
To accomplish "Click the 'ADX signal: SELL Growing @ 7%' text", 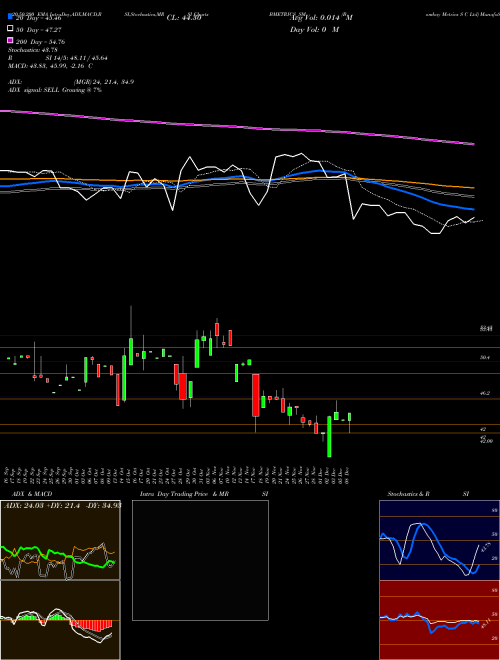I will click(55, 90).
